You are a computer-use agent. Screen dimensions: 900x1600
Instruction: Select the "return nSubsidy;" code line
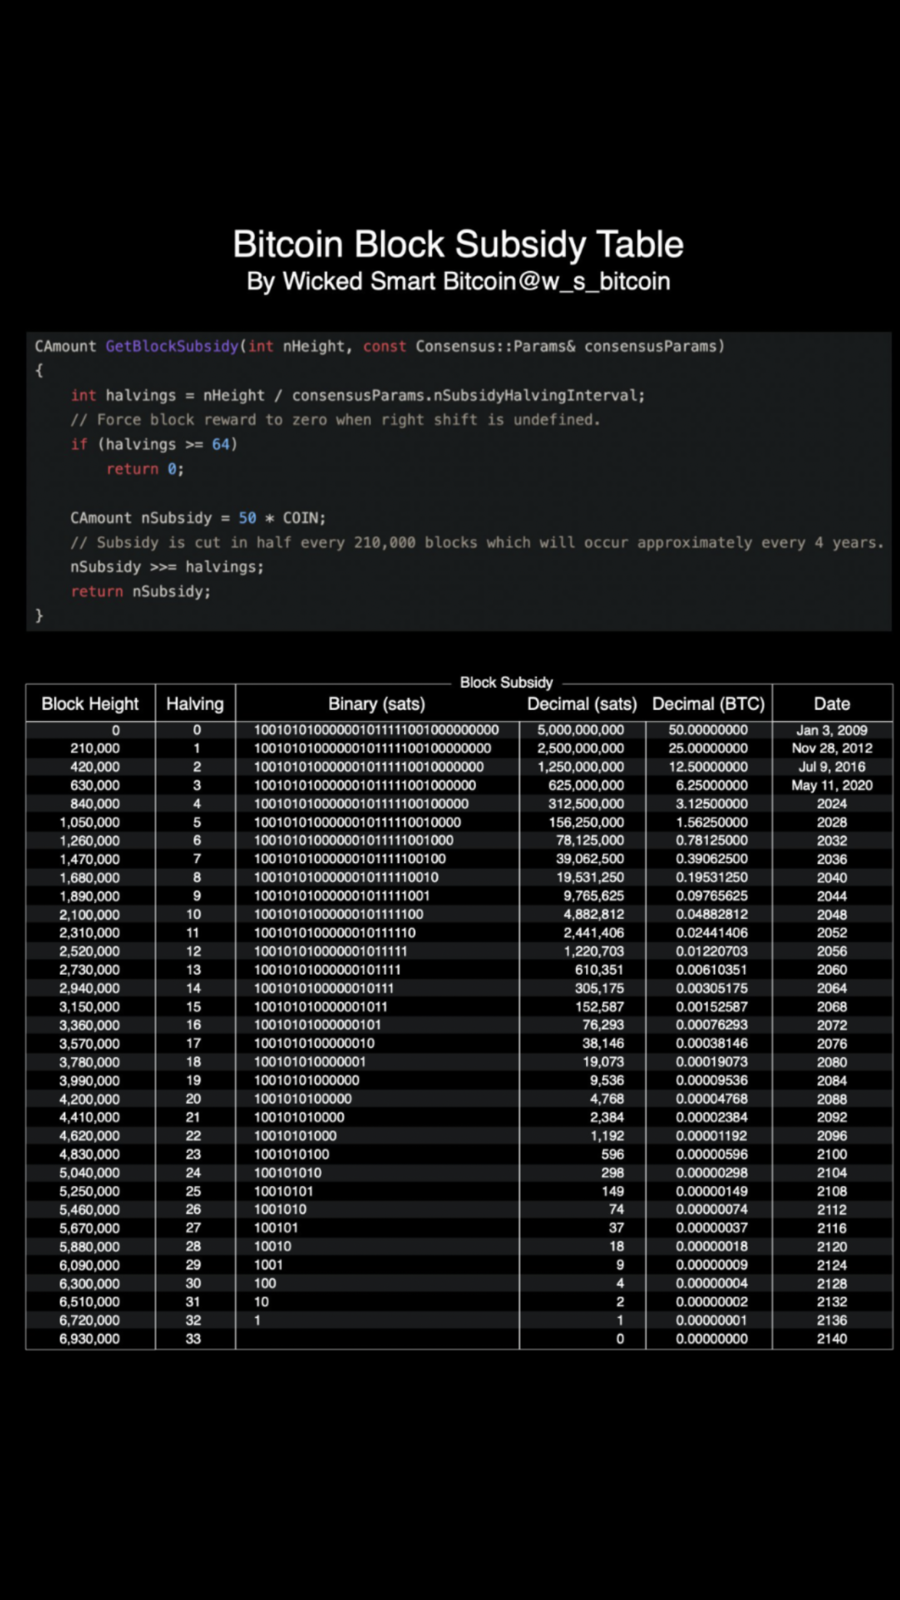tap(141, 591)
